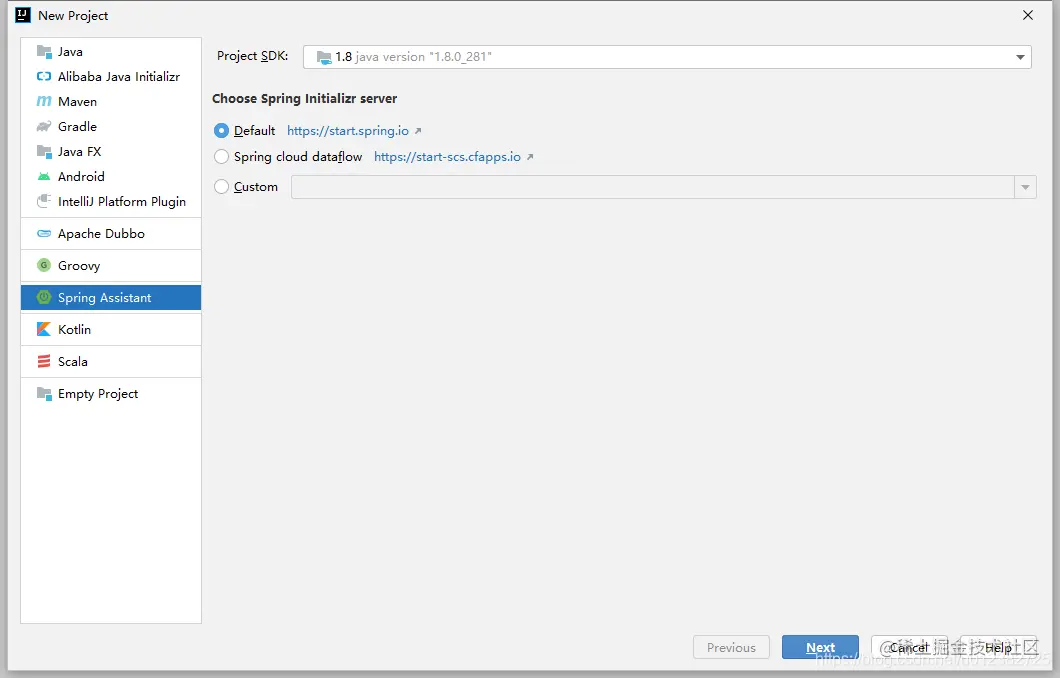Click 'Choose Spring Initializr server' heading
This screenshot has width=1060, height=678.
304,99
